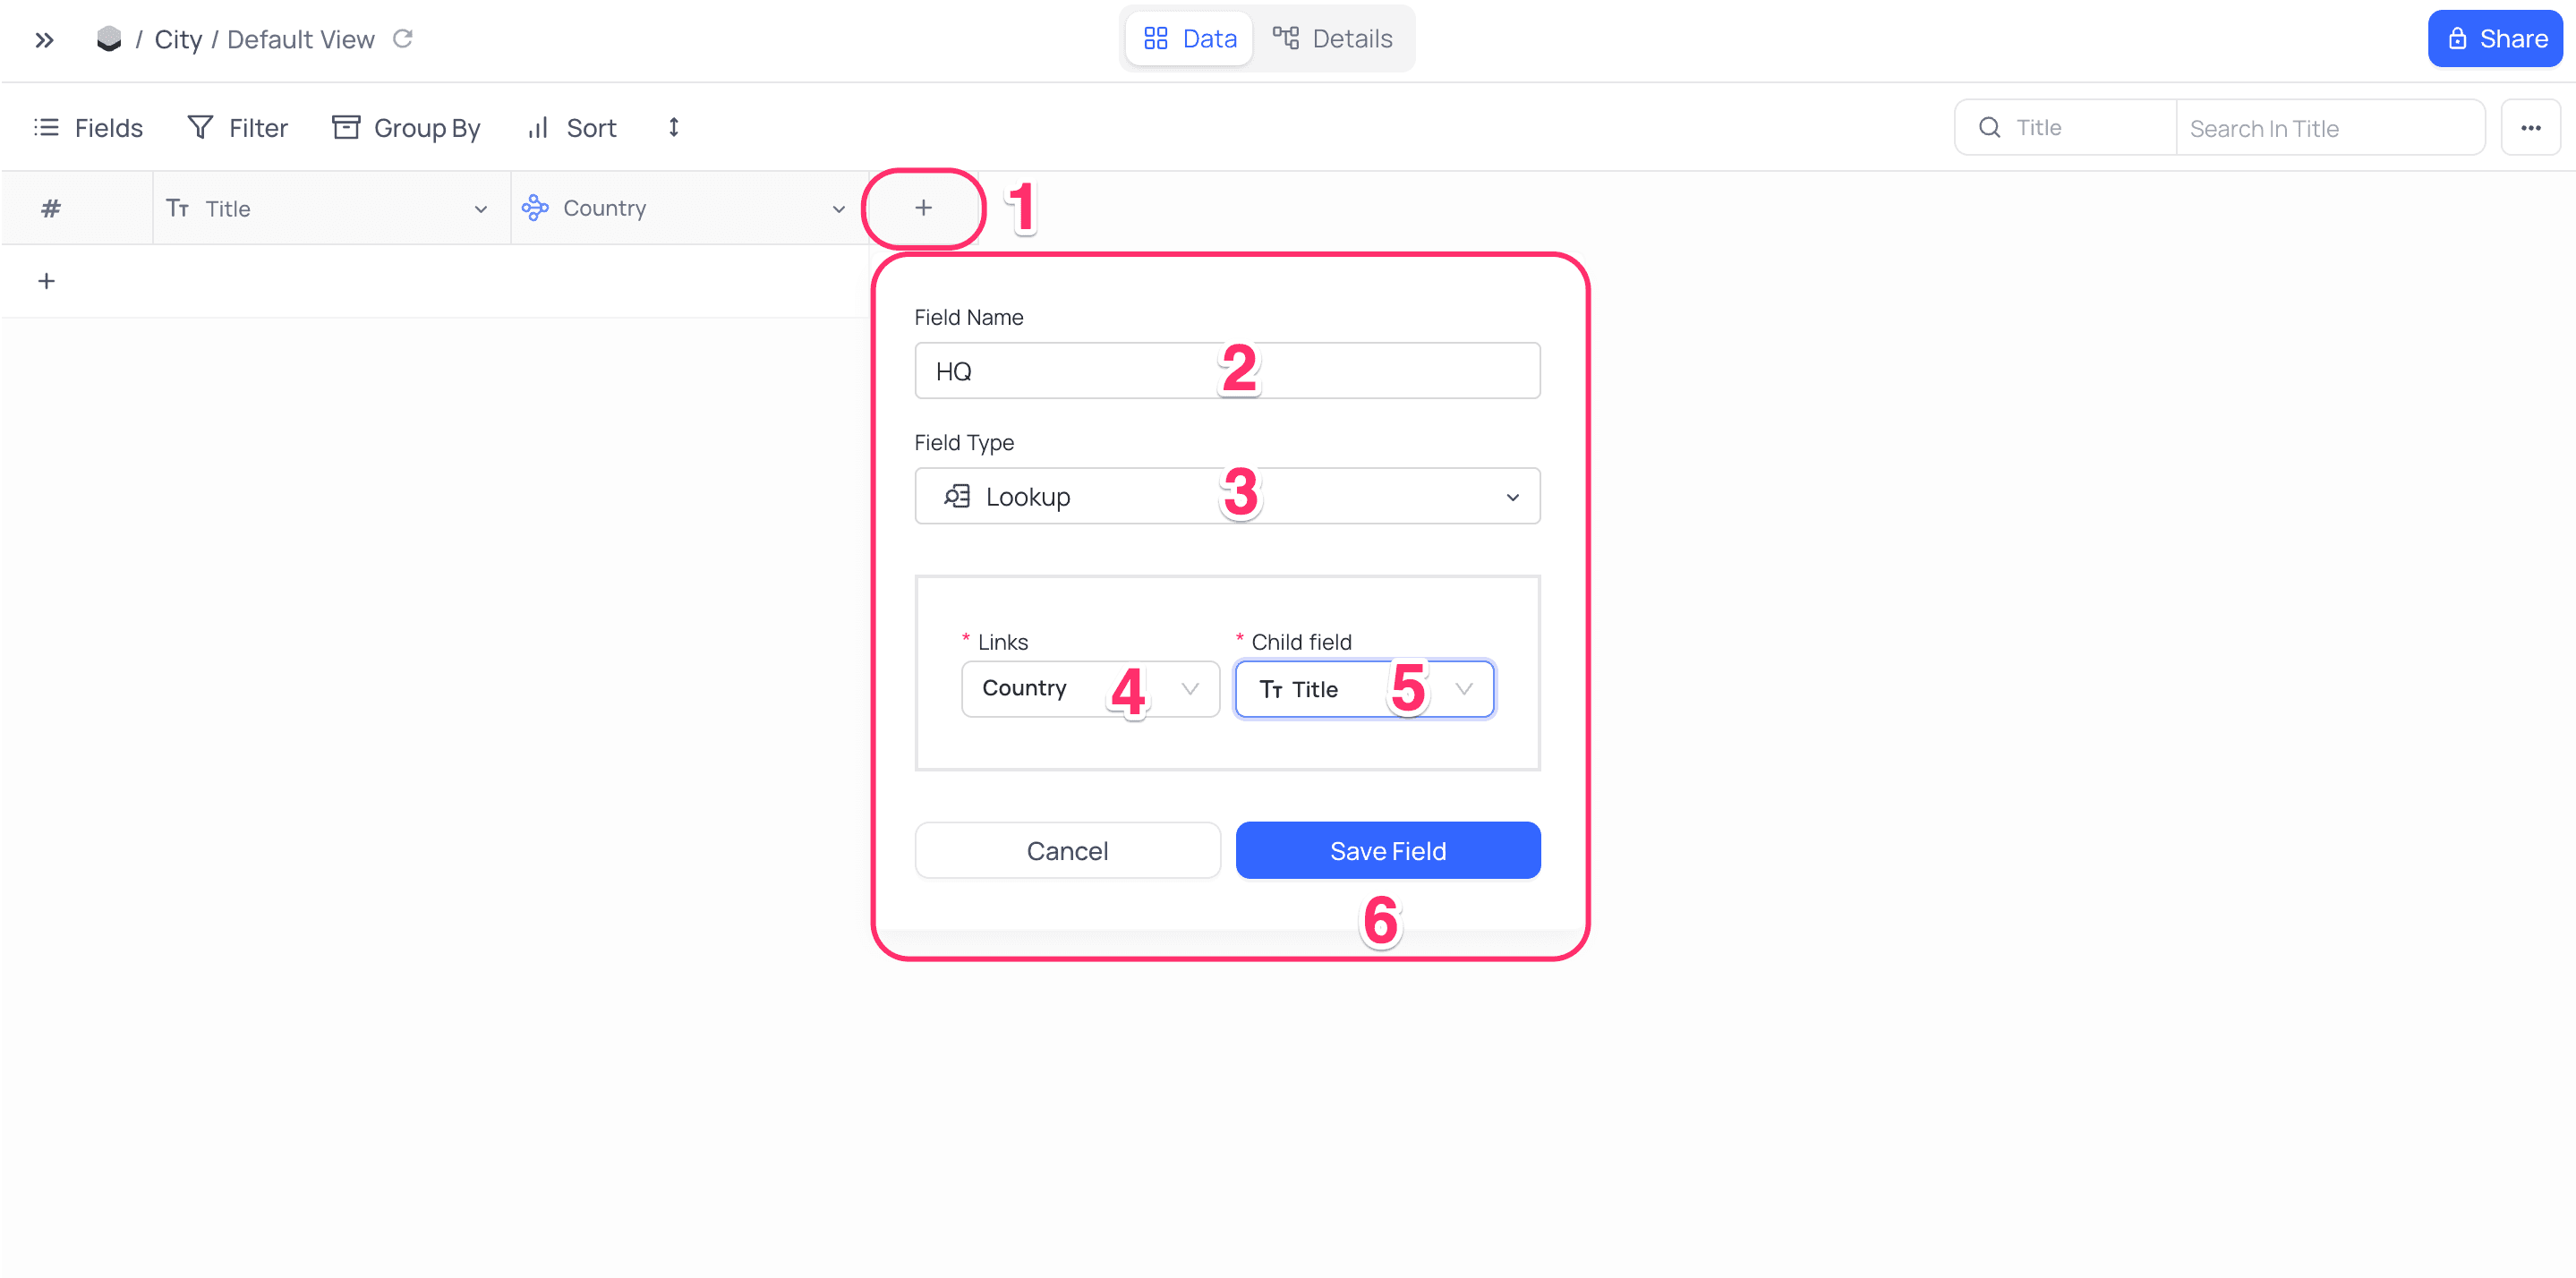Open the Country column dropdown menu
The image size is (2576, 1278).
(x=838, y=209)
